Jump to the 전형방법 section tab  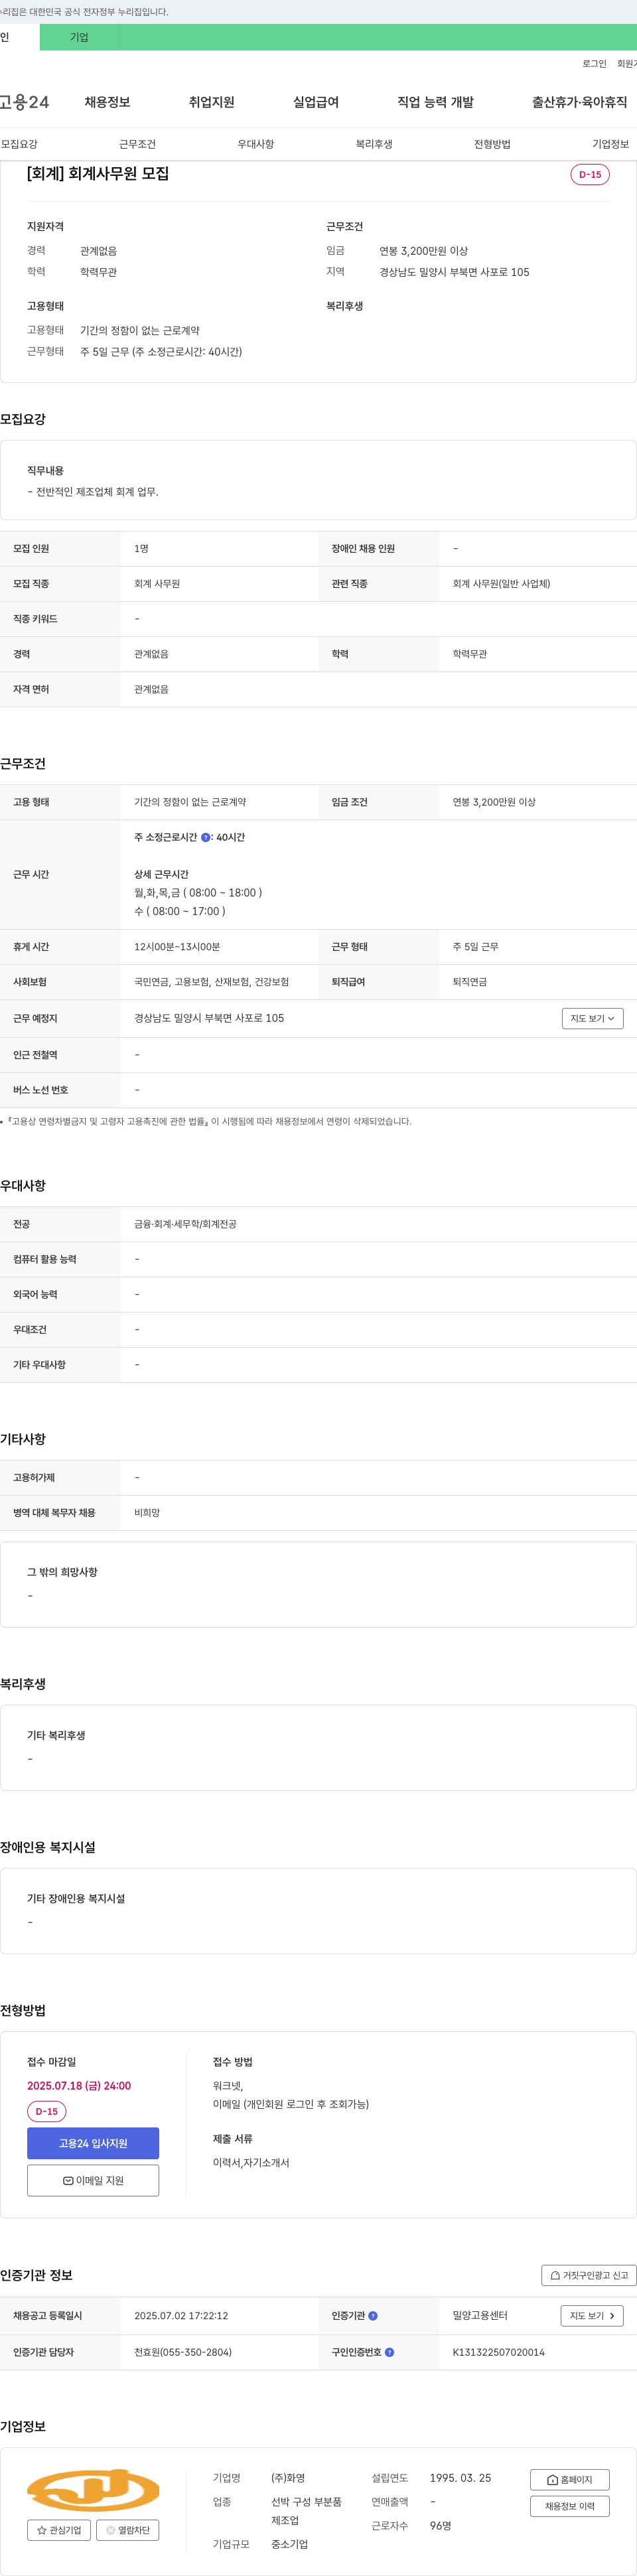pyautogui.click(x=492, y=144)
